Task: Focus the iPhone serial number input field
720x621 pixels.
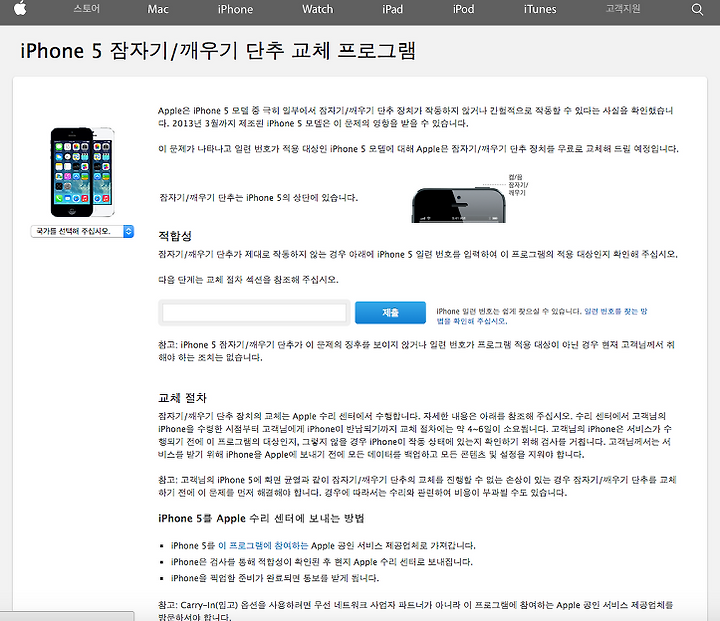Action: click(254, 313)
